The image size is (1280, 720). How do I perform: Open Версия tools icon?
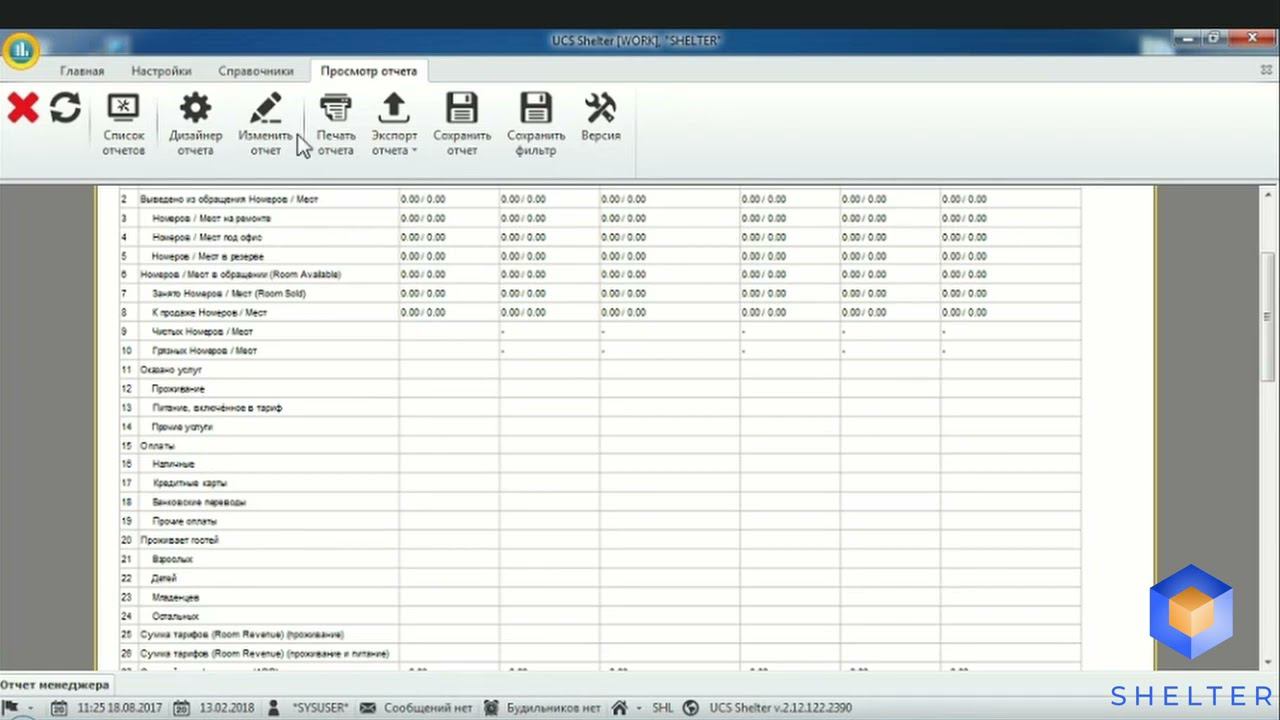(x=600, y=117)
